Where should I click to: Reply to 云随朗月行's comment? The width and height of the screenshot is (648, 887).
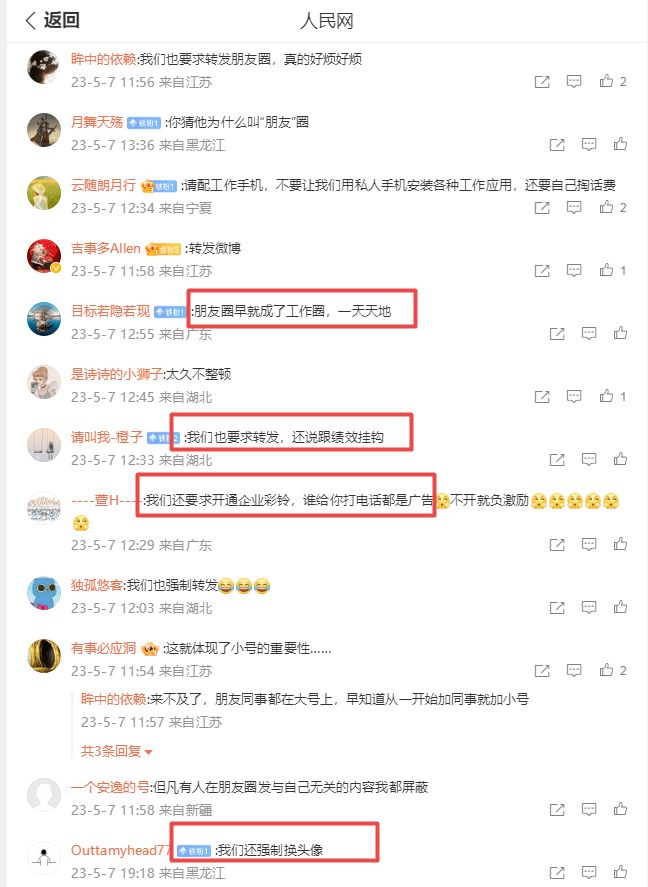coord(574,208)
